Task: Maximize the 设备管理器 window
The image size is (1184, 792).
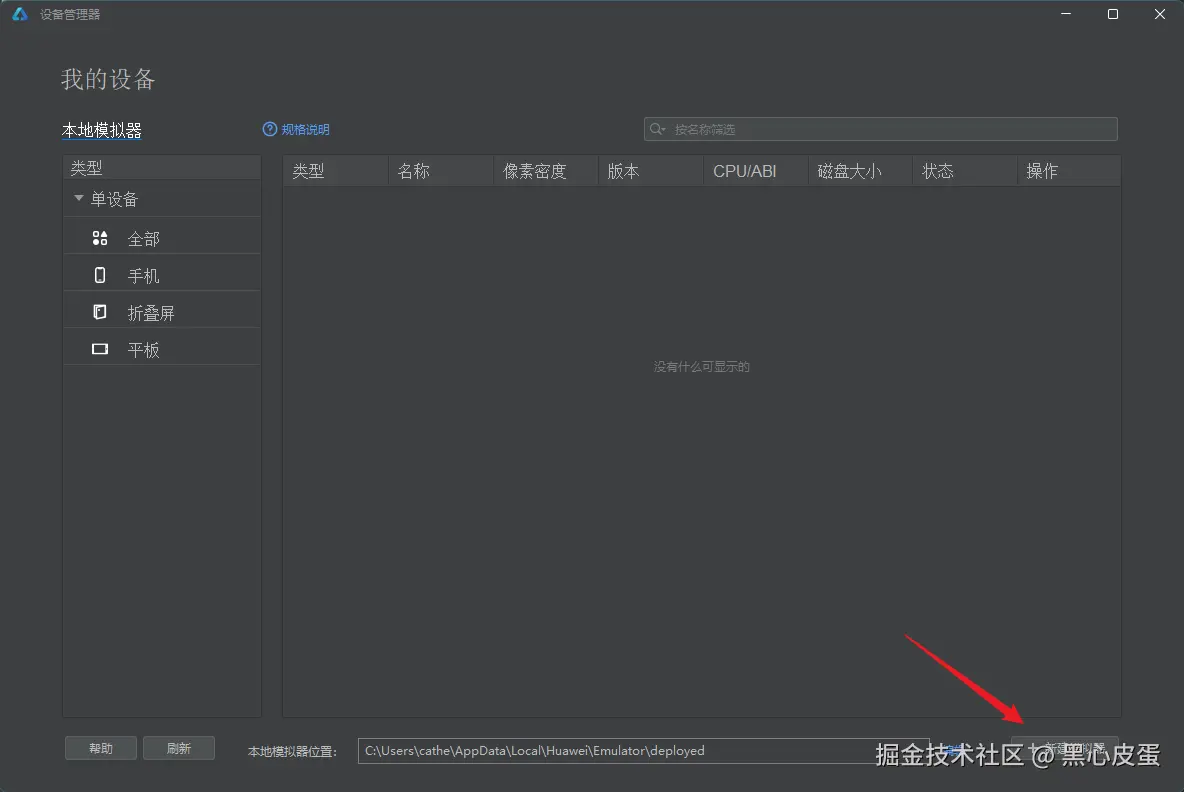Action: click(x=1112, y=14)
